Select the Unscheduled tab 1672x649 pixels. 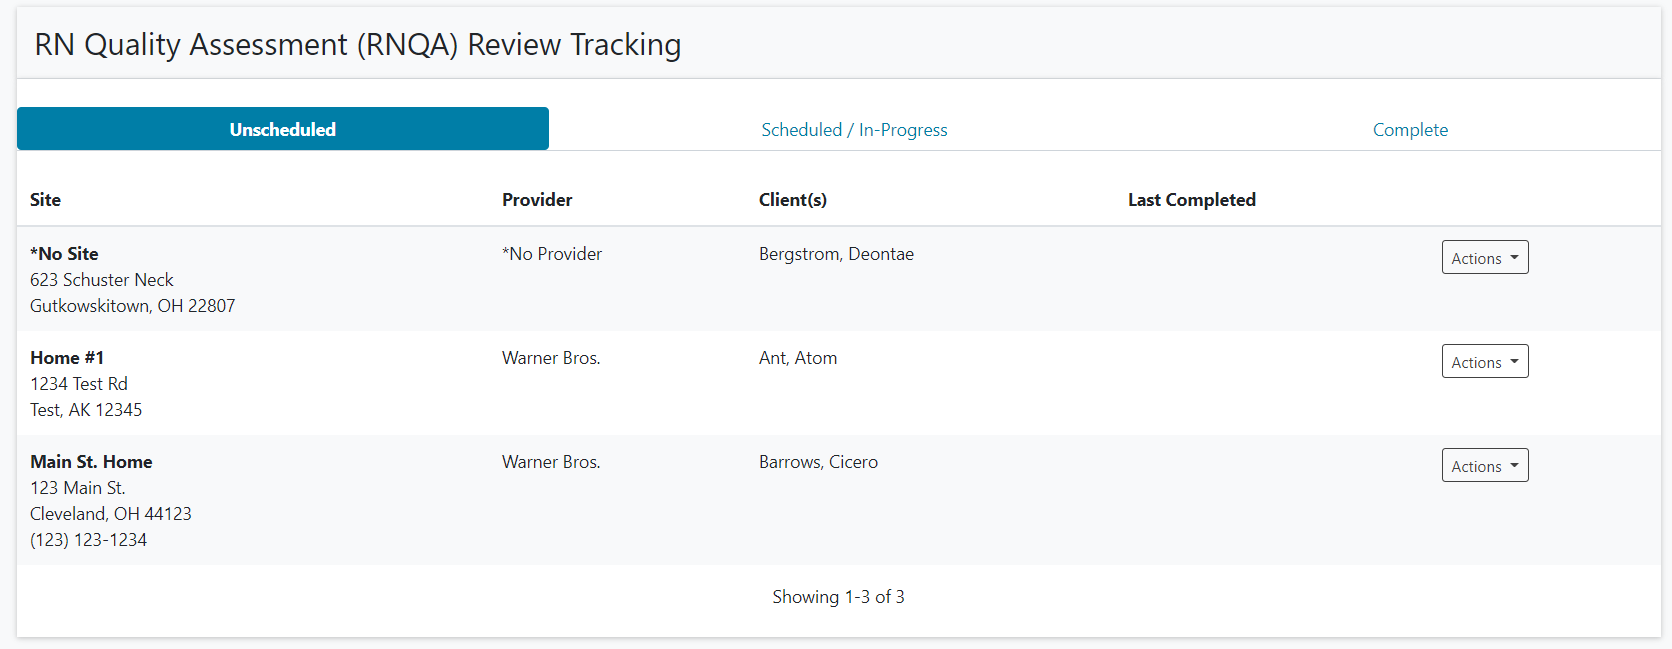pos(283,130)
